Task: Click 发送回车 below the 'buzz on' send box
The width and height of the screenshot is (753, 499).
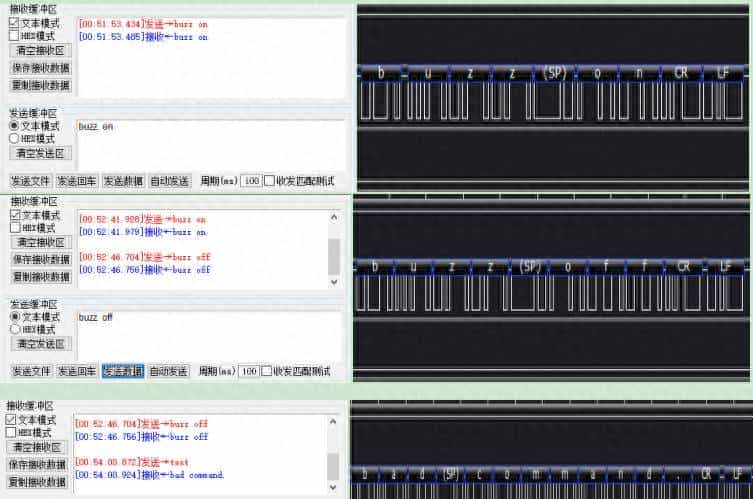Action: click(76, 181)
